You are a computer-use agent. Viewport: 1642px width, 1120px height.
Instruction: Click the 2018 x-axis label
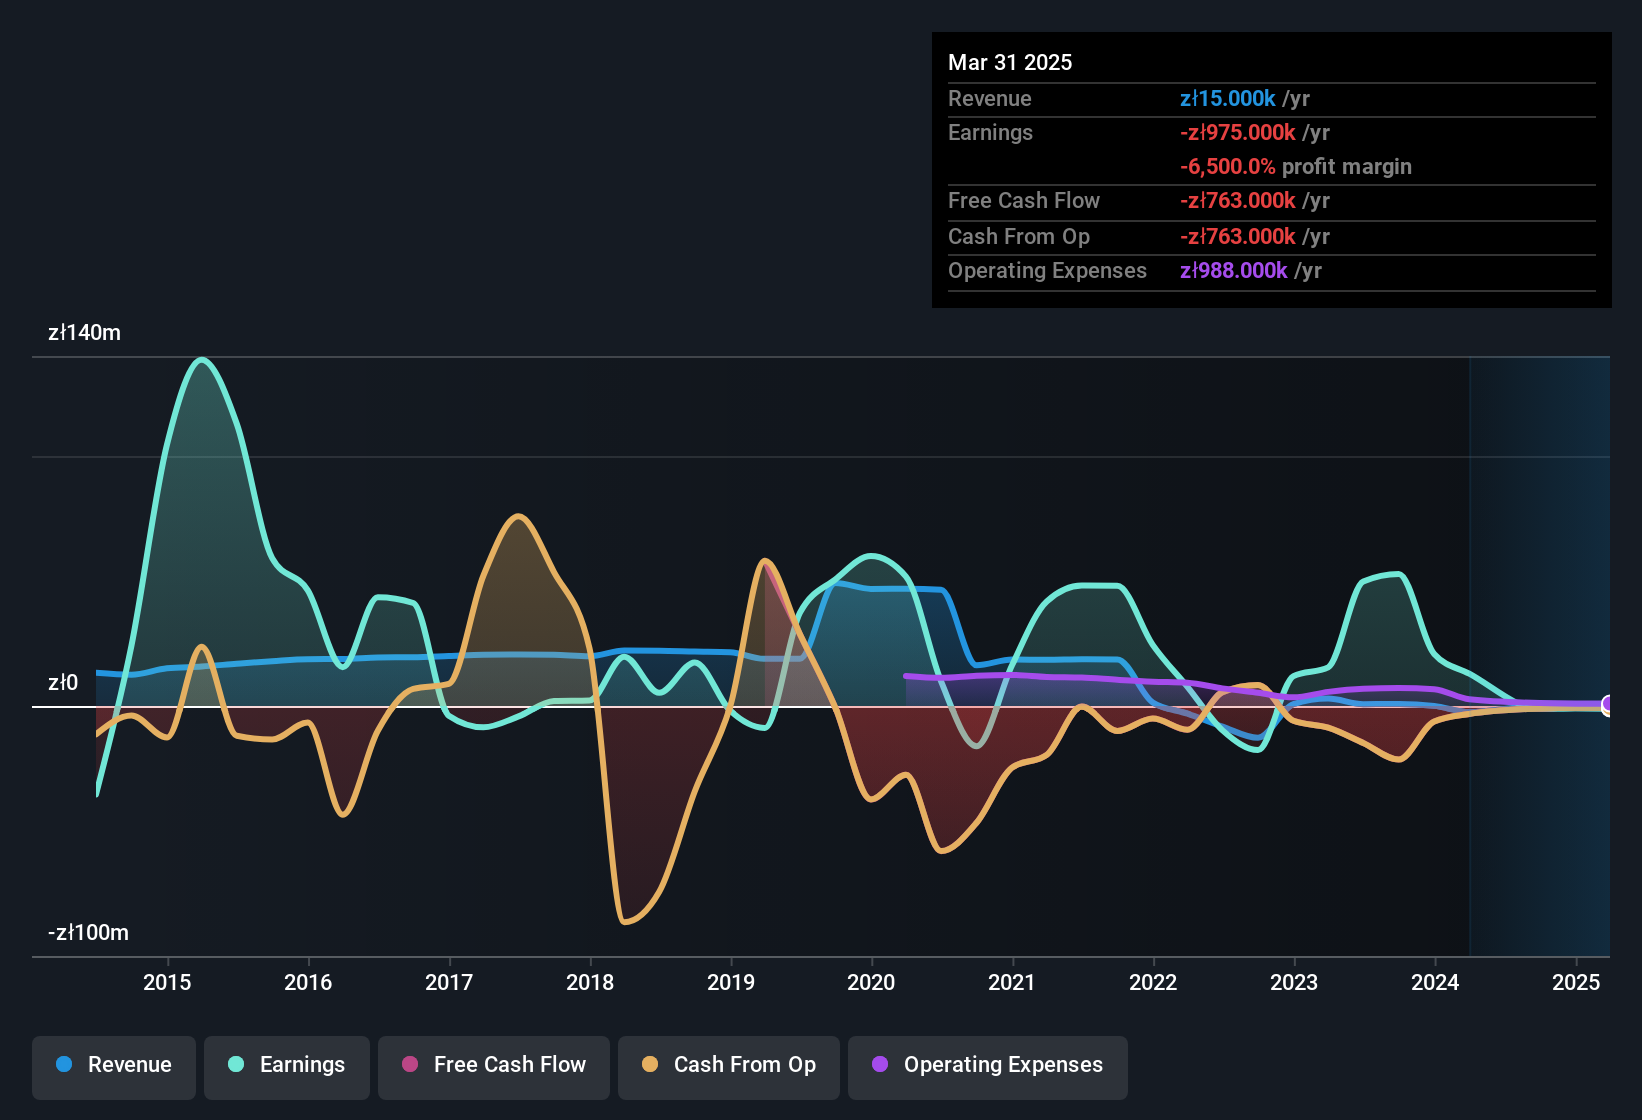point(590,982)
